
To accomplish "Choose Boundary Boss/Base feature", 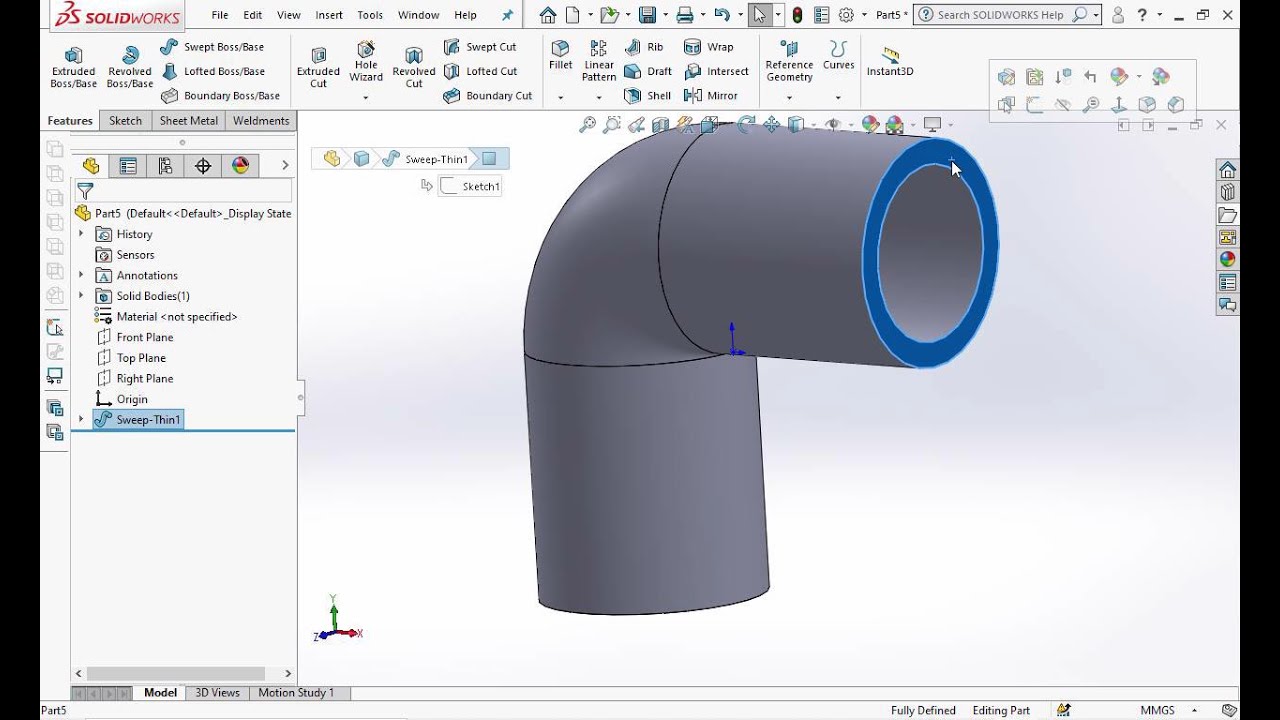I will [220, 96].
